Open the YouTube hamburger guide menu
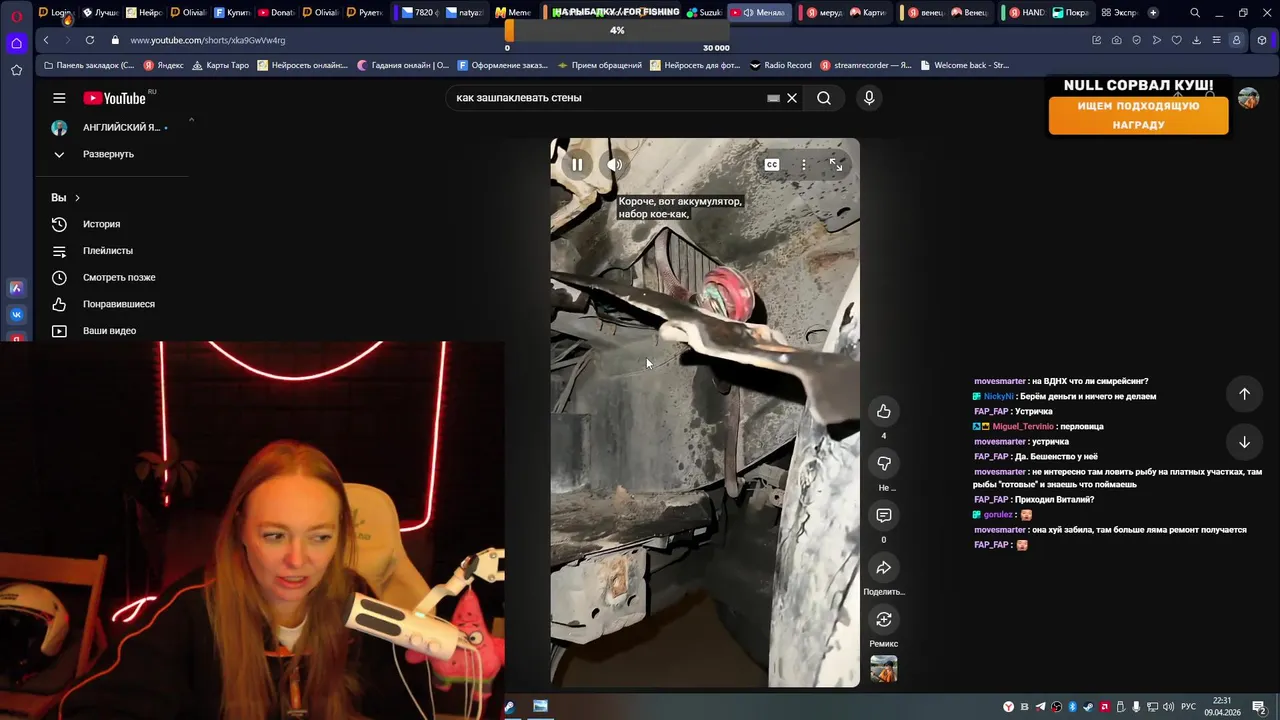1280x720 pixels. coord(59,98)
